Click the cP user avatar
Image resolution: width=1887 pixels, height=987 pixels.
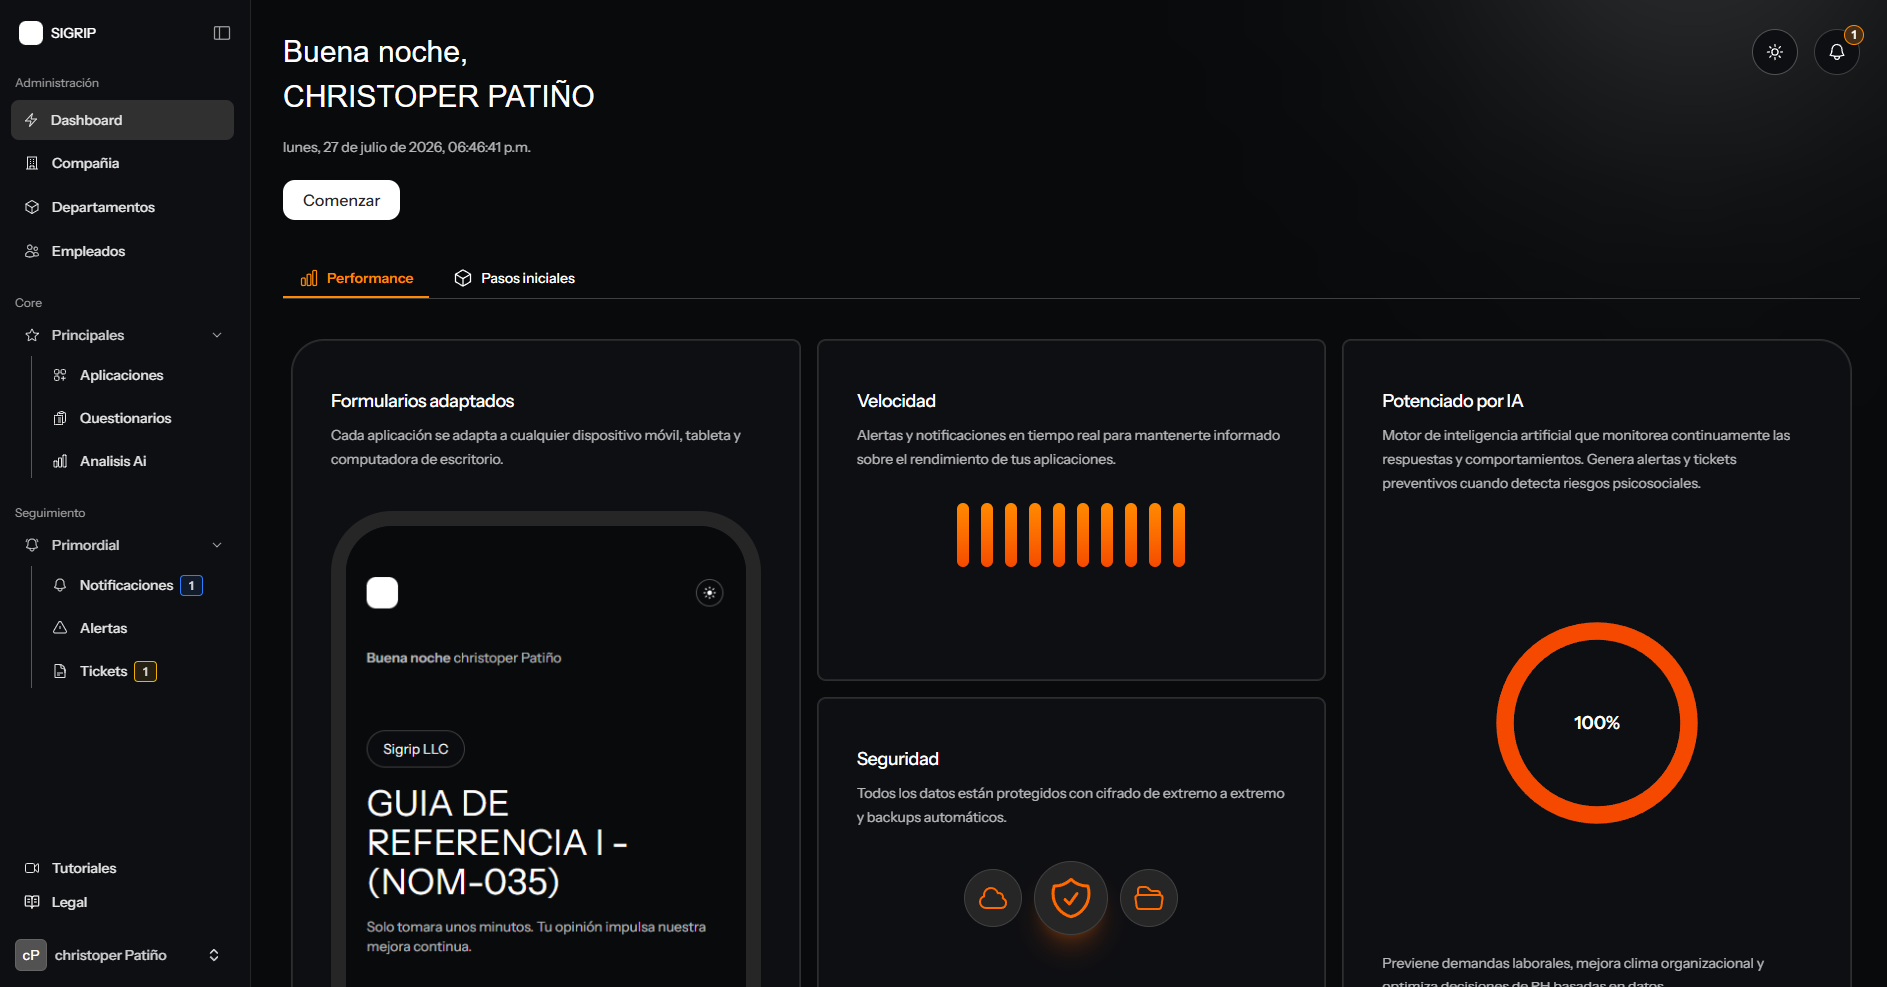click(x=31, y=955)
